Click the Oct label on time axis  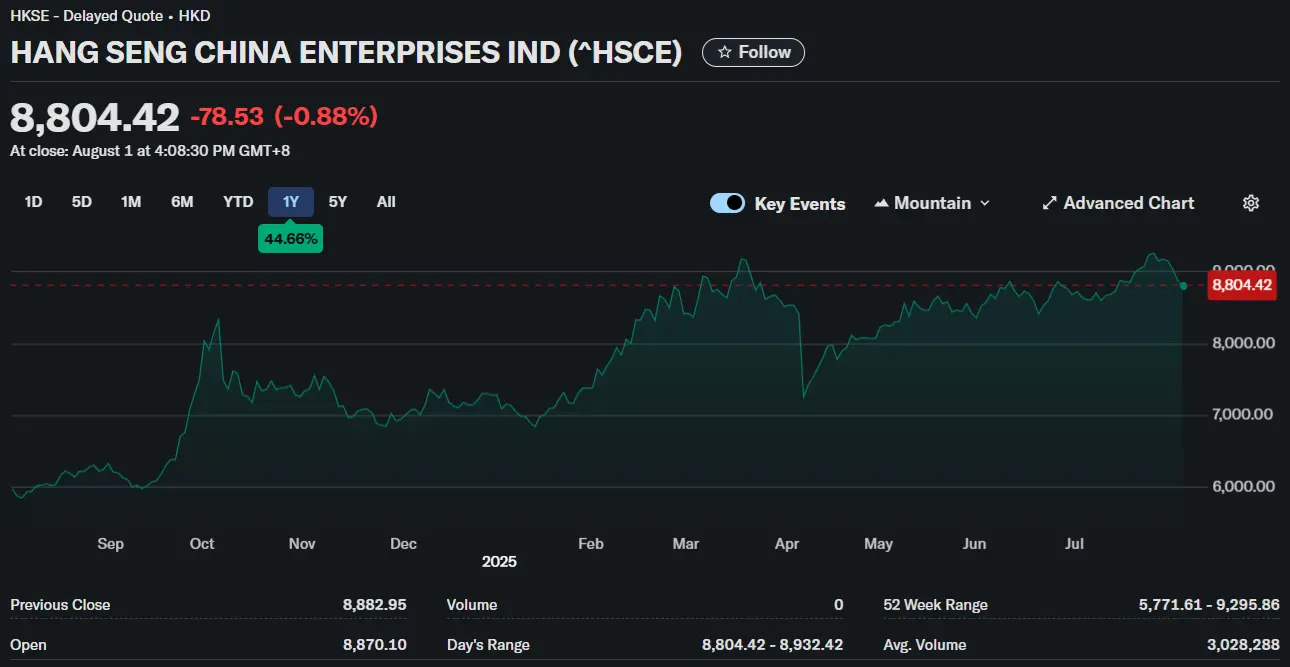point(202,544)
